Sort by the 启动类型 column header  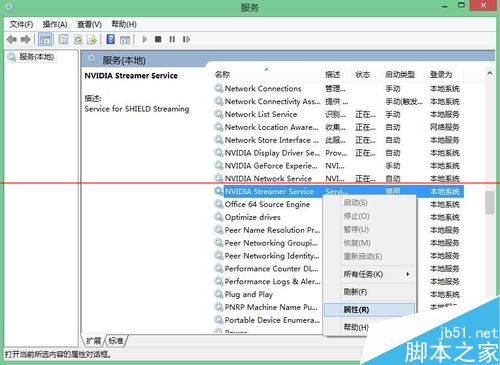pos(405,74)
